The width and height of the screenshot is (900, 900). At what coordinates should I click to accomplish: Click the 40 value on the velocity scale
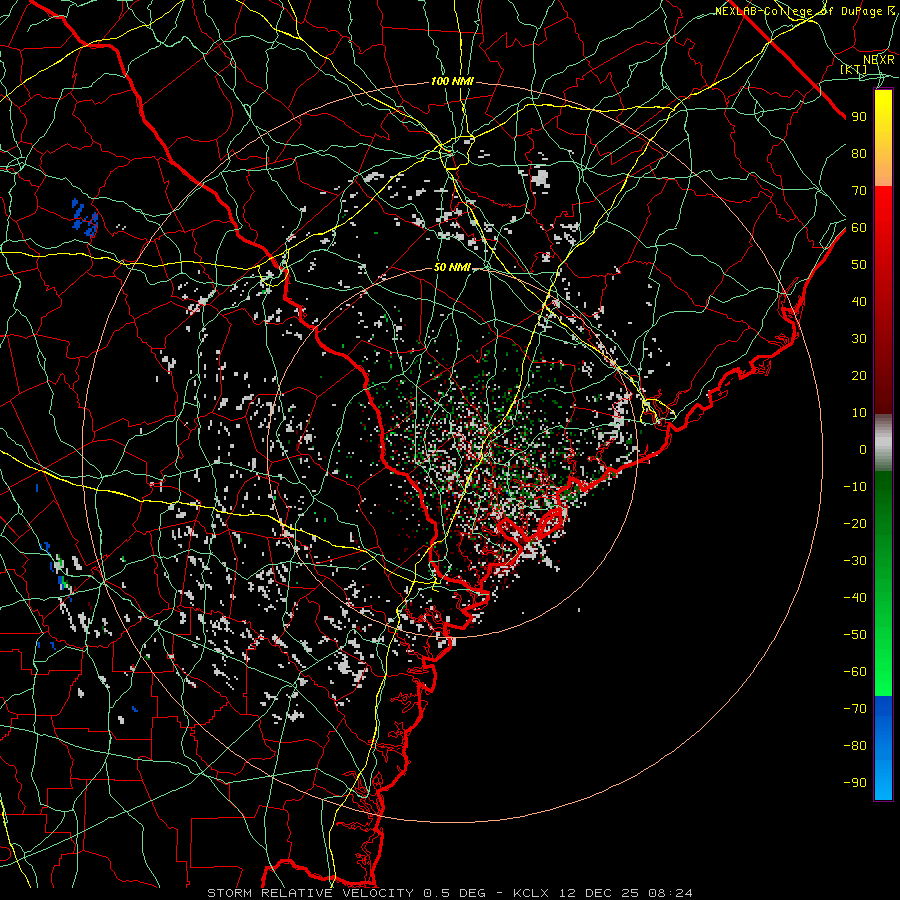click(x=859, y=302)
